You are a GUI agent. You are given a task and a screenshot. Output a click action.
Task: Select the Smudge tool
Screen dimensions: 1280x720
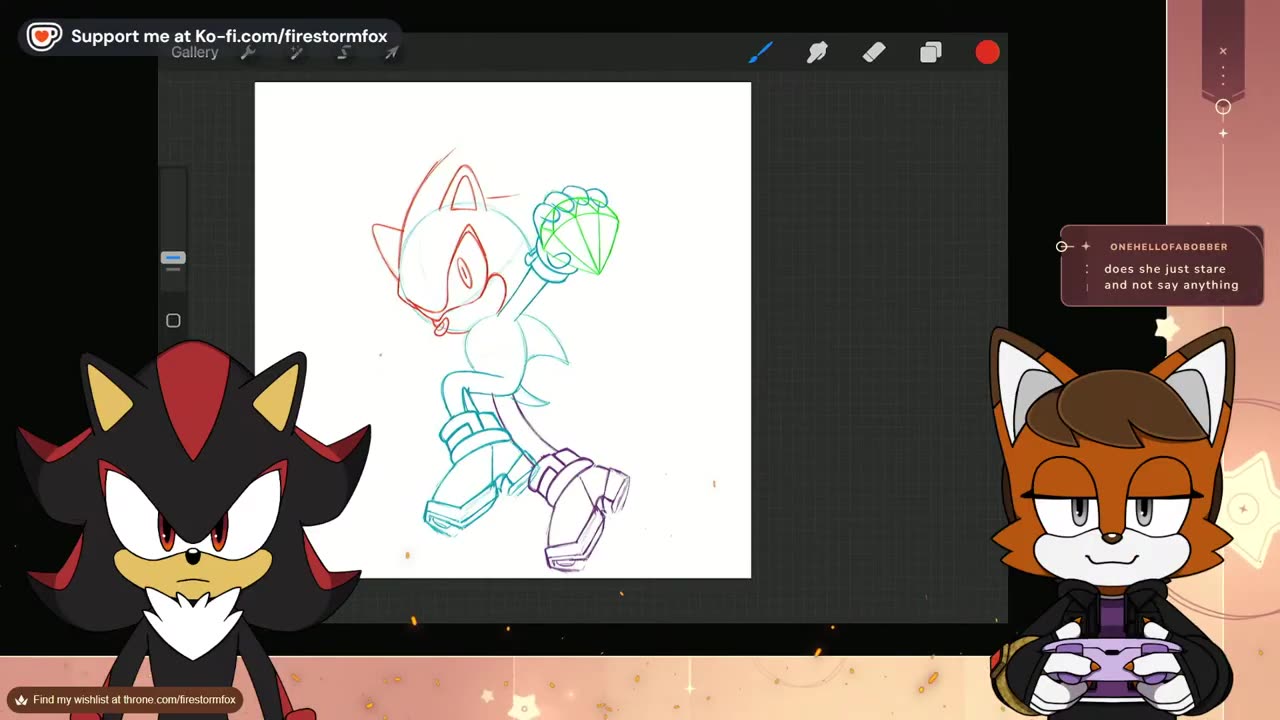(817, 52)
